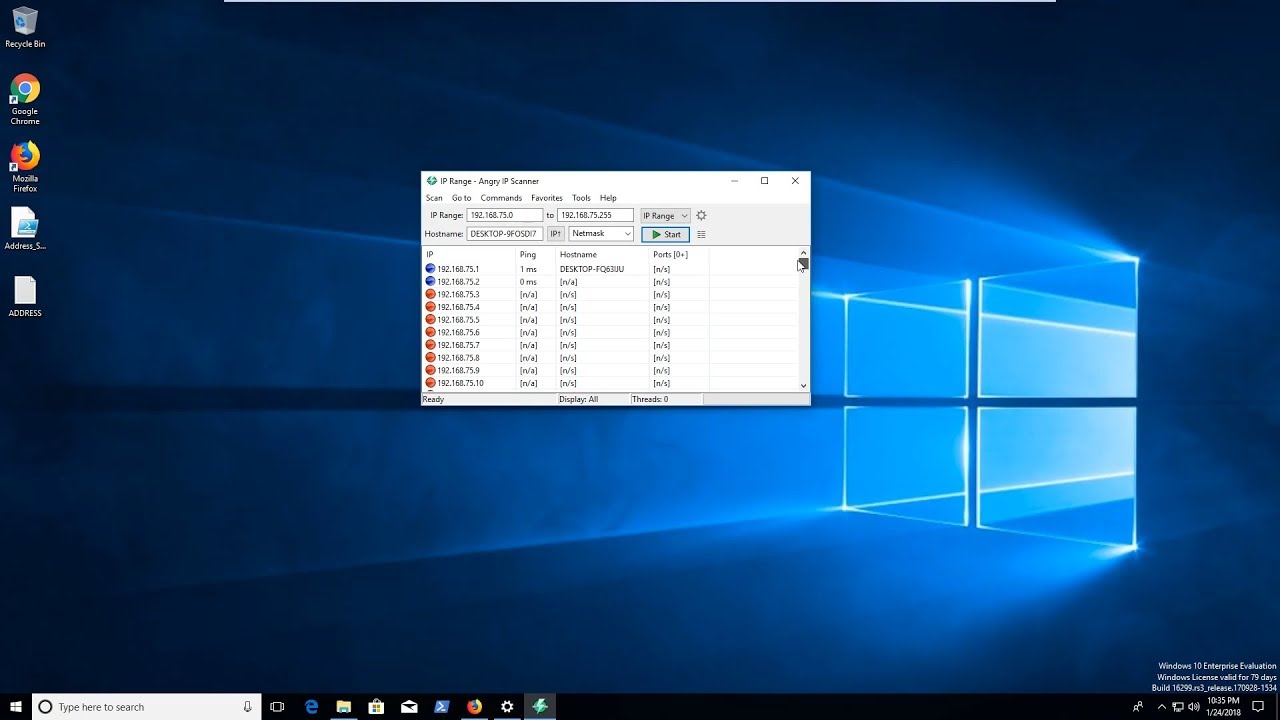
Task: Click the ending IP address field
Action: tap(595, 215)
